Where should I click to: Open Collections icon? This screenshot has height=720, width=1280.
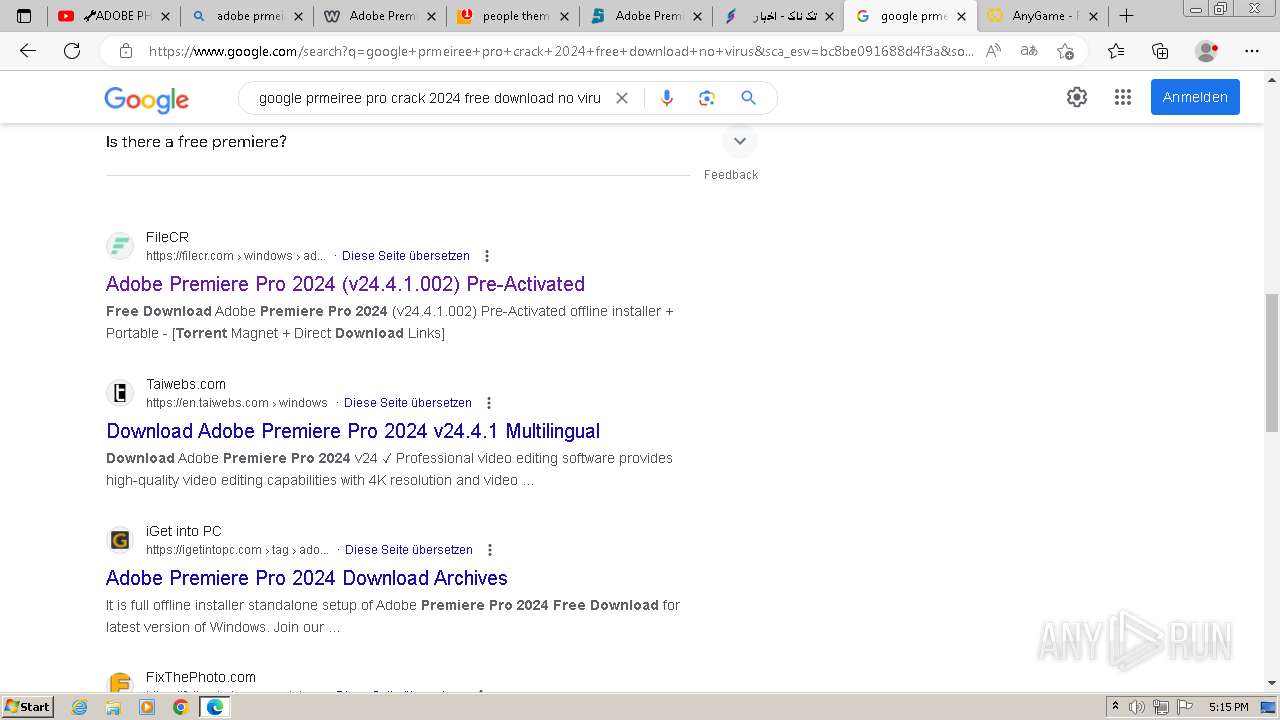pyautogui.click(x=1160, y=51)
